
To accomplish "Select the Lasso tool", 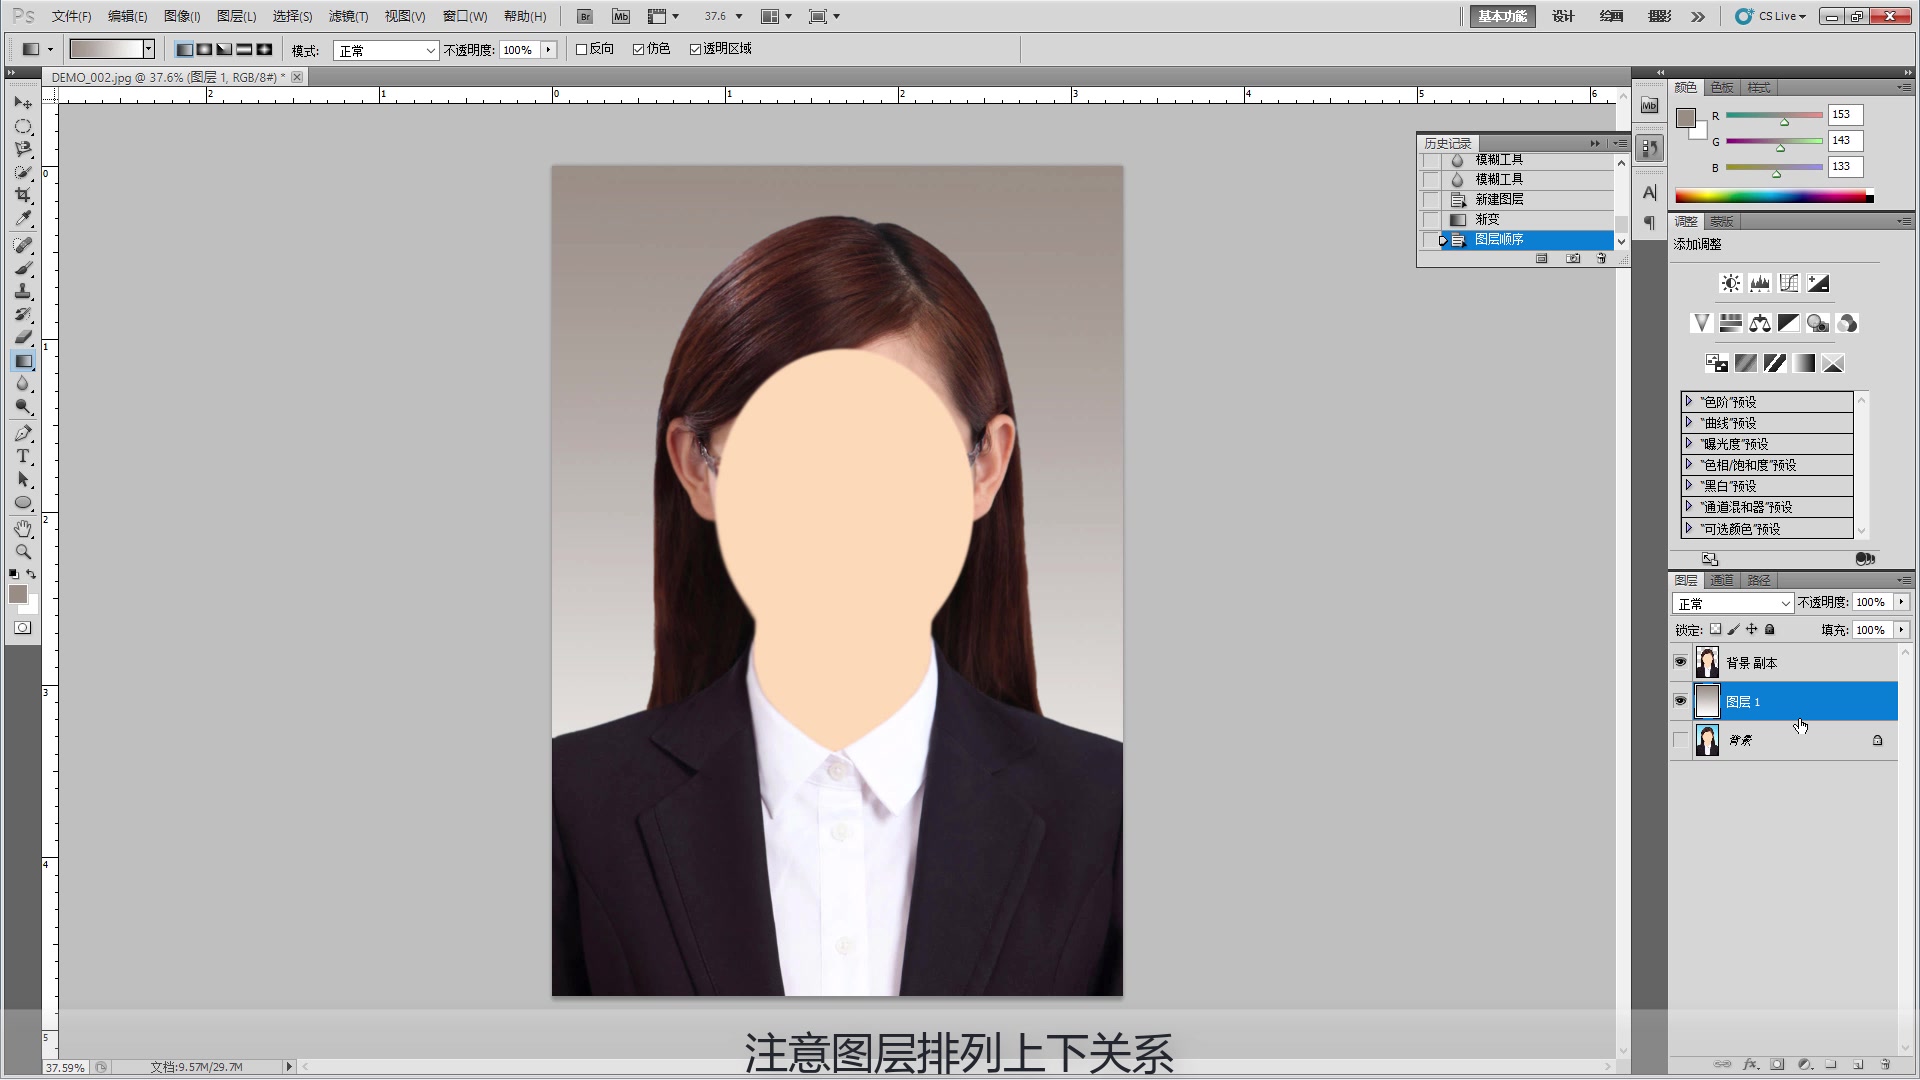I will [23, 149].
